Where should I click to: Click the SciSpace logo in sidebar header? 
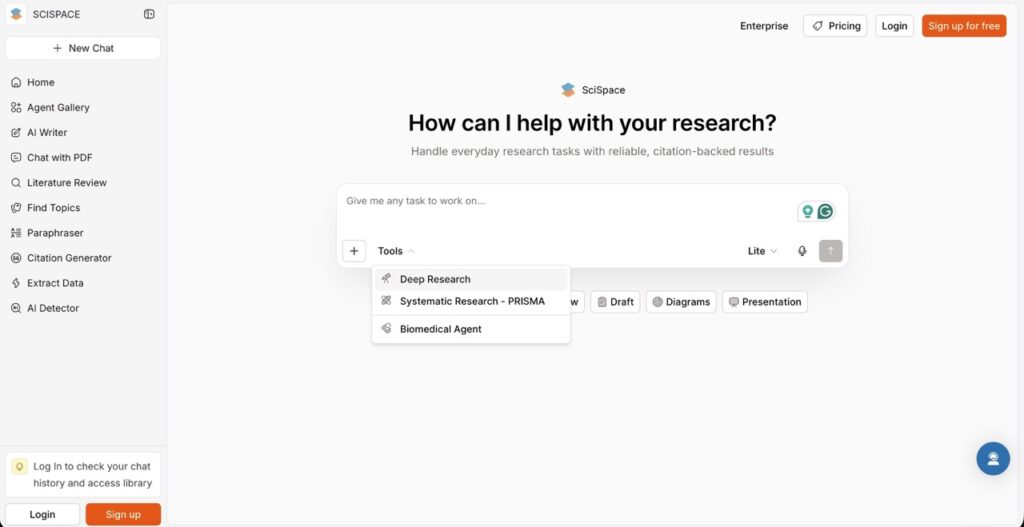tap(16, 14)
